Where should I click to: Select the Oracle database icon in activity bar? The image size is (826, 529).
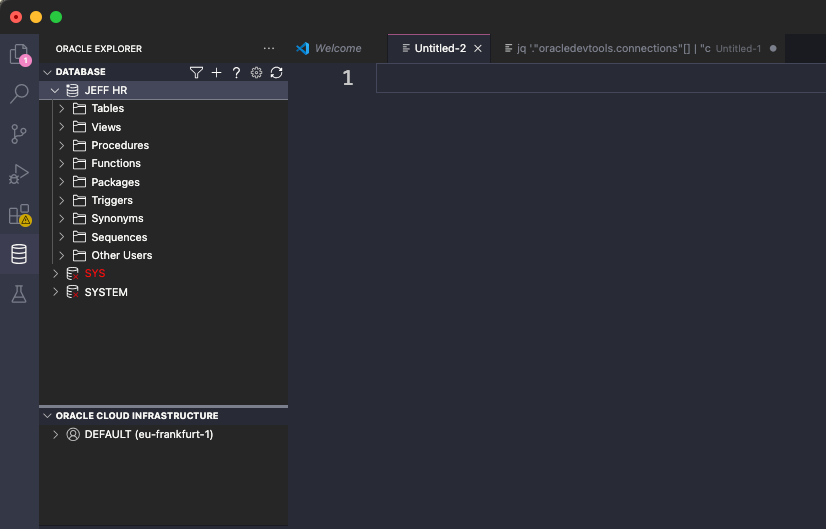tap(19, 254)
